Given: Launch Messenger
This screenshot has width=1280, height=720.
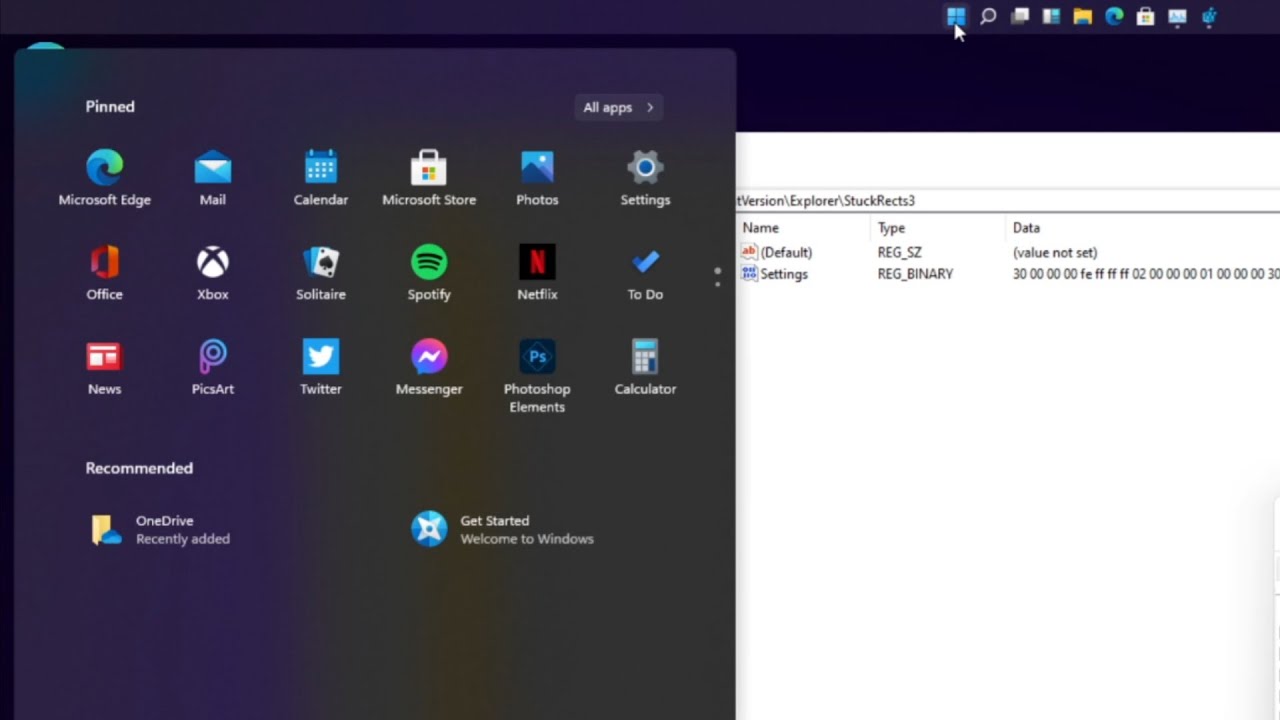Looking at the screenshot, I should [x=429, y=368].
